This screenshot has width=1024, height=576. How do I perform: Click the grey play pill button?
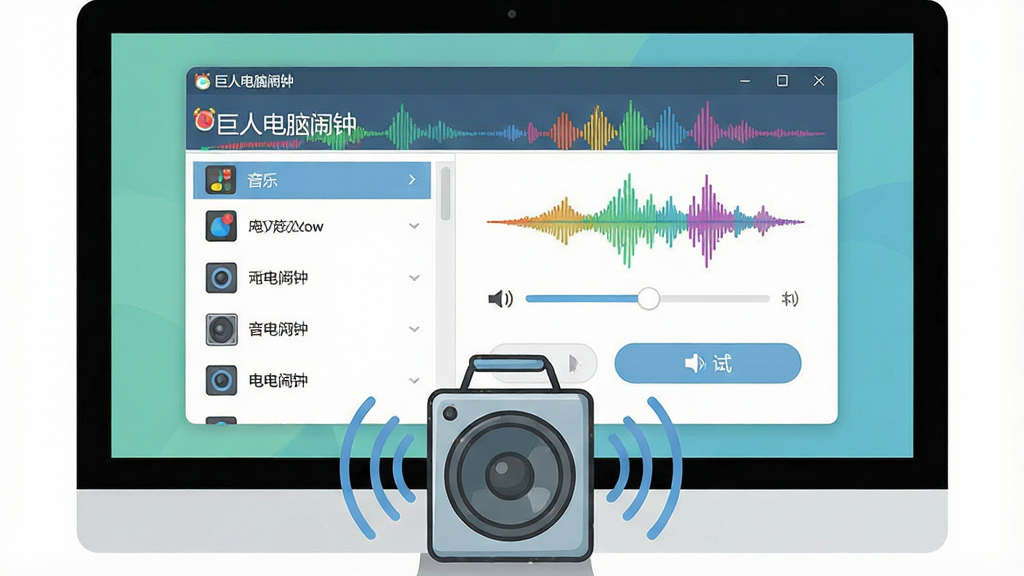(571, 363)
